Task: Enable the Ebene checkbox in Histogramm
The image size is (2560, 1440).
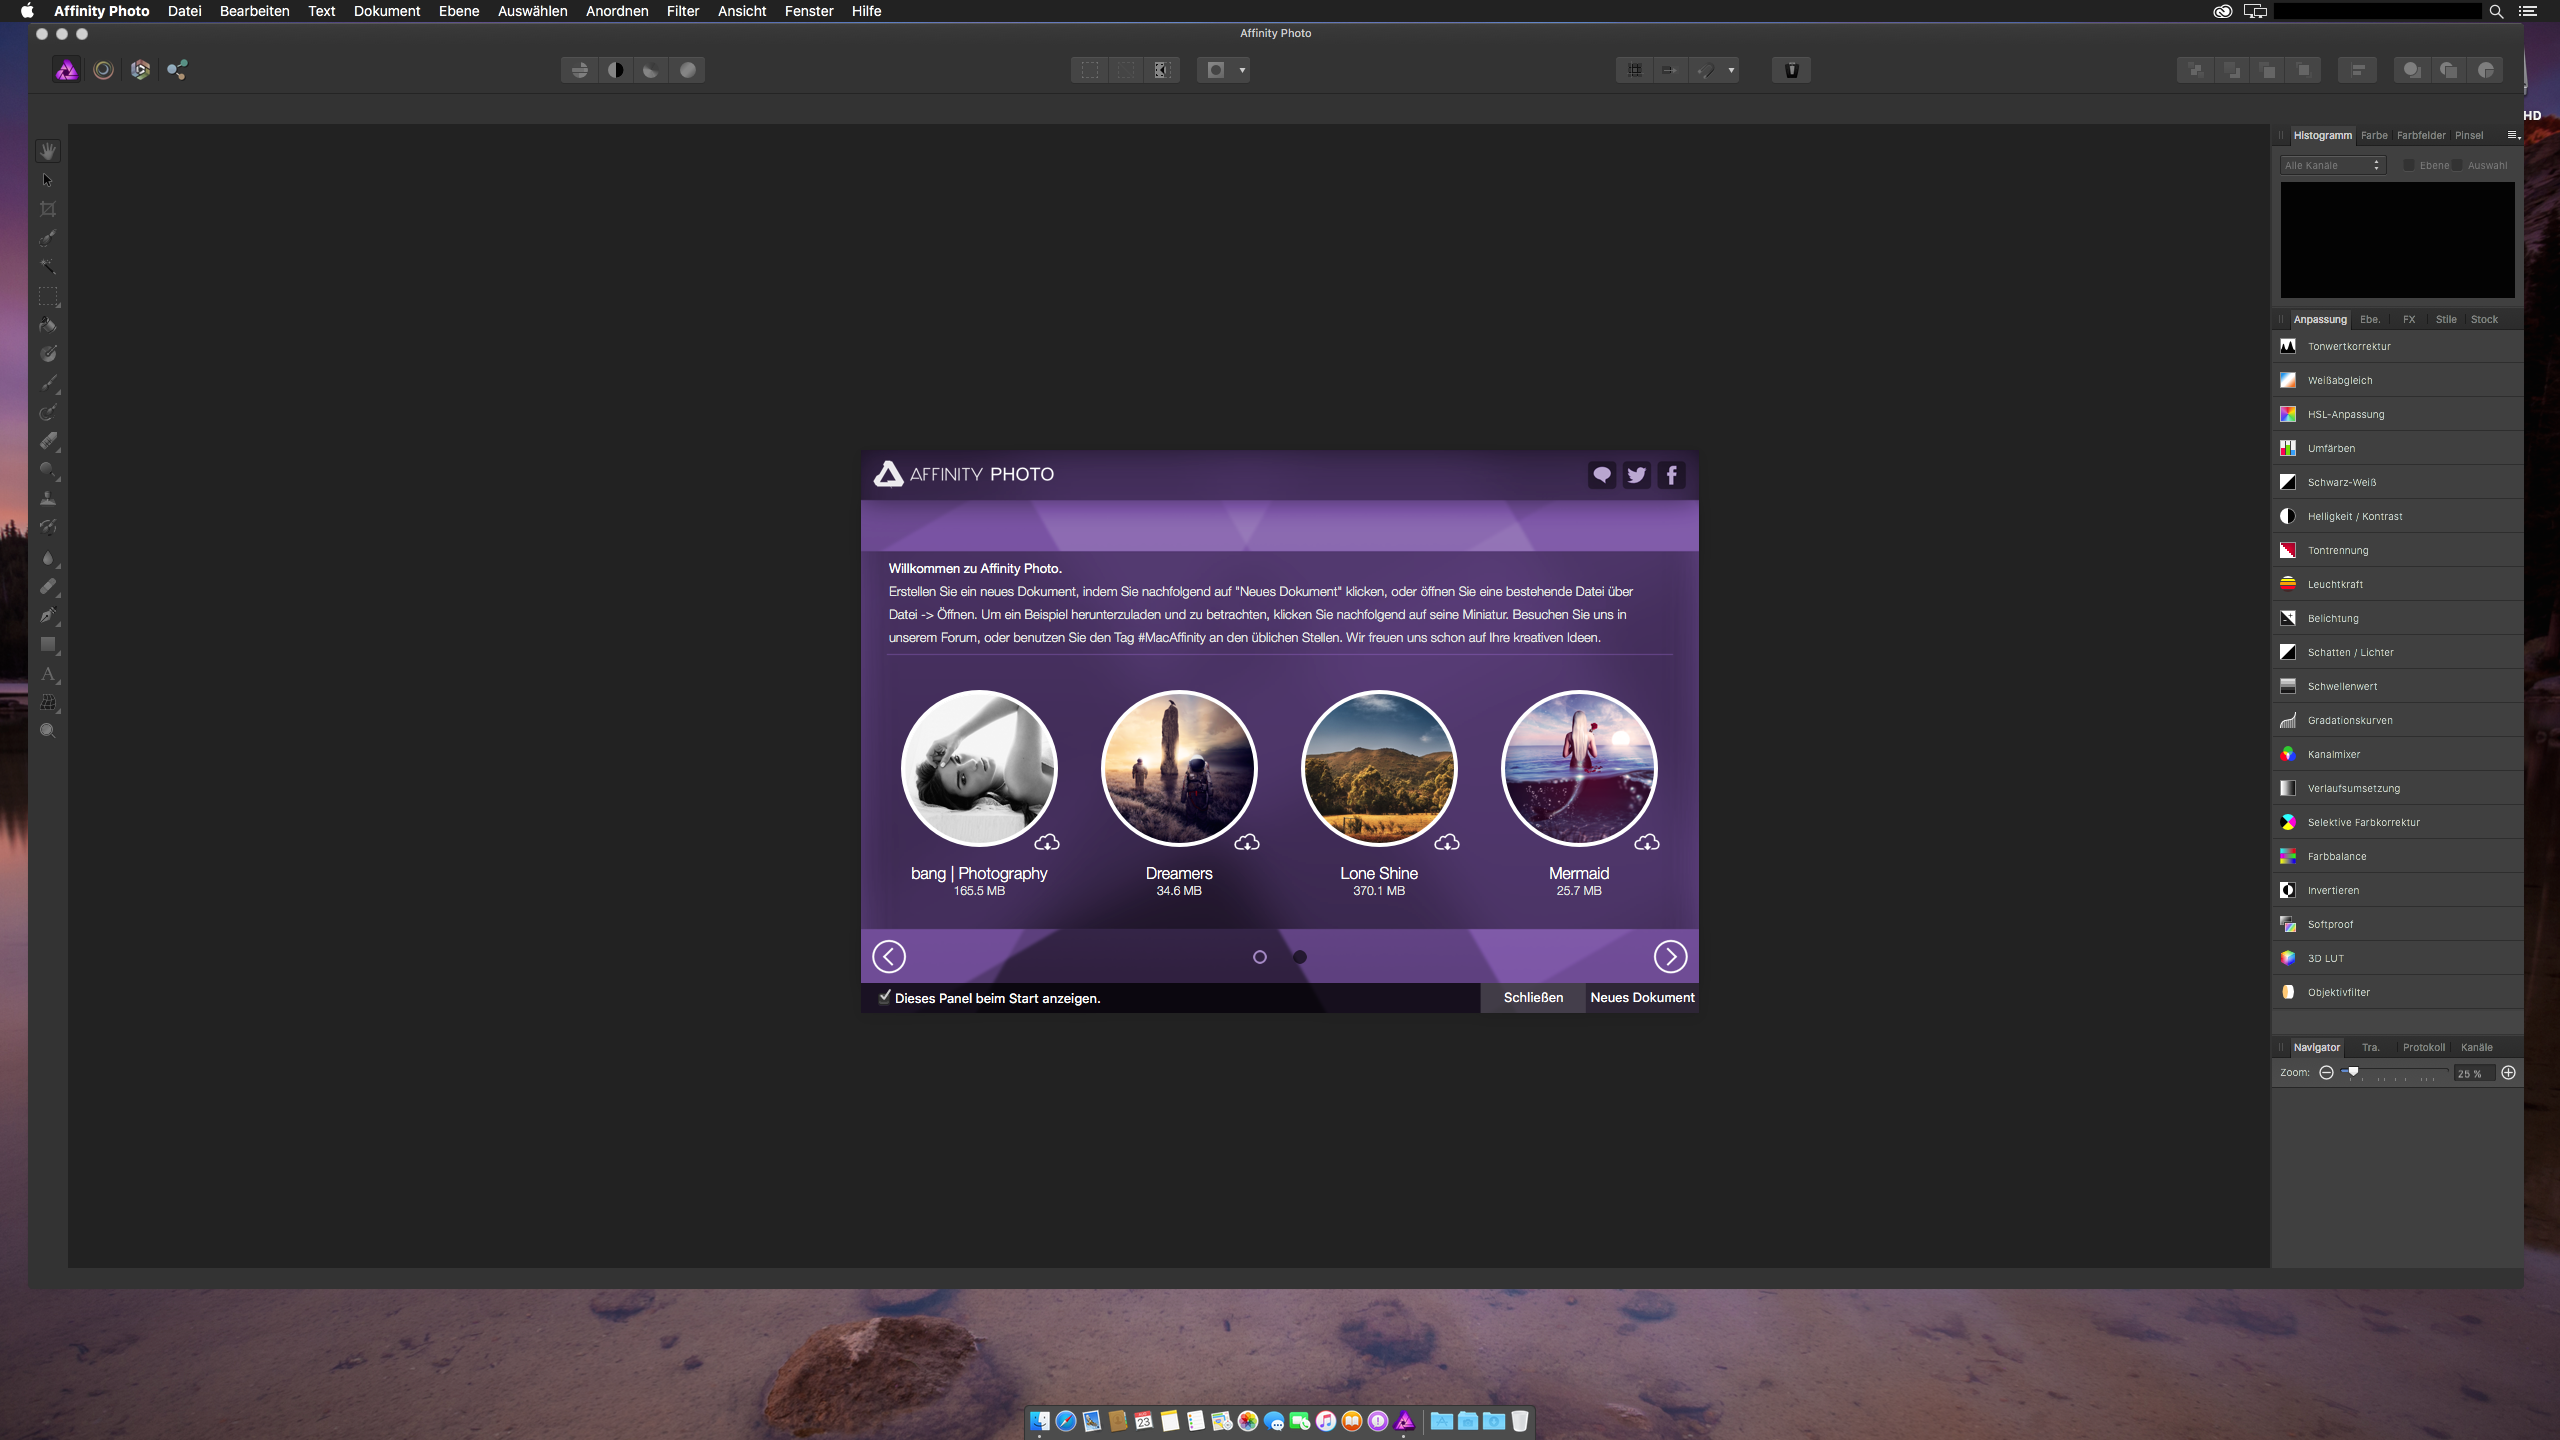Action: tap(2410, 165)
